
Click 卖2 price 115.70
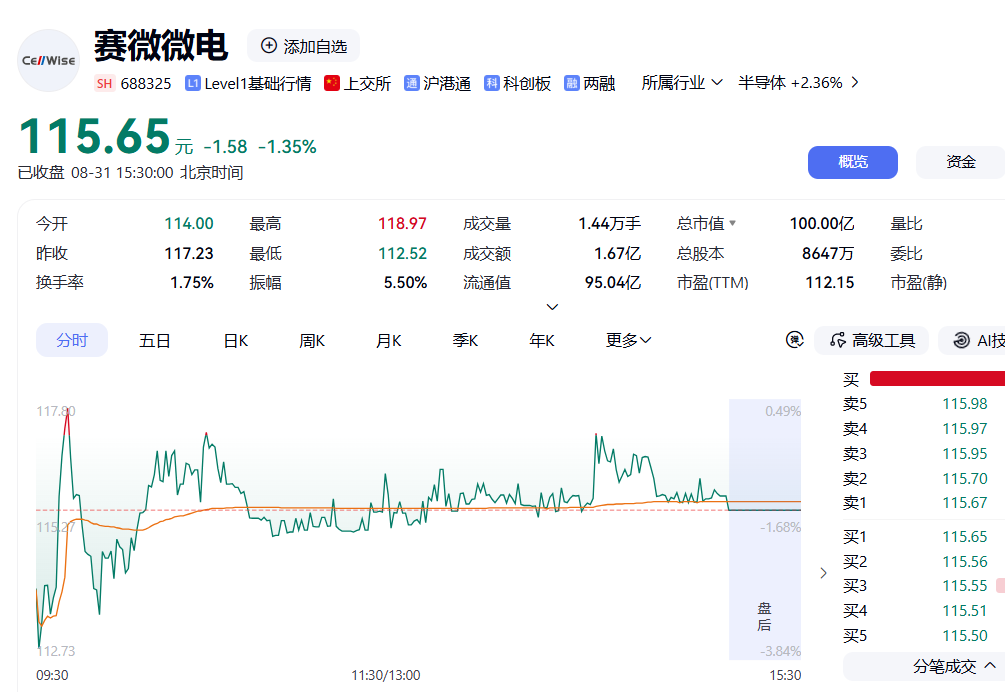[965, 479]
